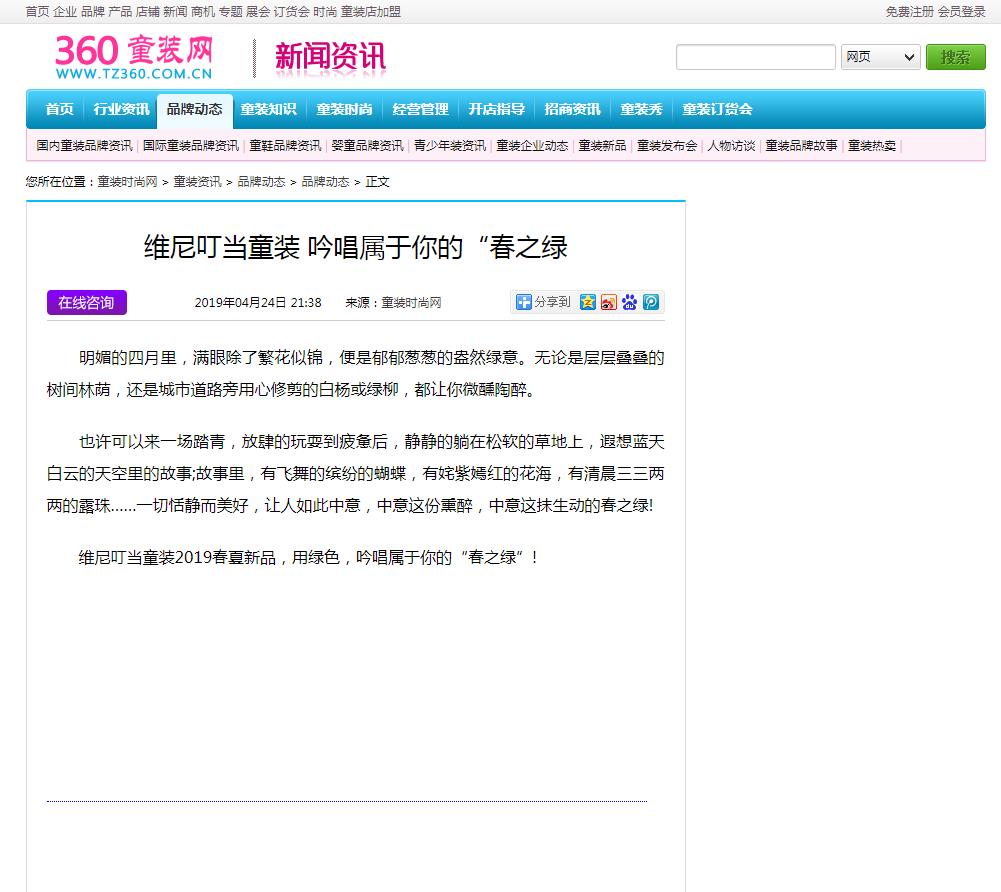This screenshot has width=1001, height=892.
Task: Click 商机 in the top gray bar
Action: [x=203, y=11]
